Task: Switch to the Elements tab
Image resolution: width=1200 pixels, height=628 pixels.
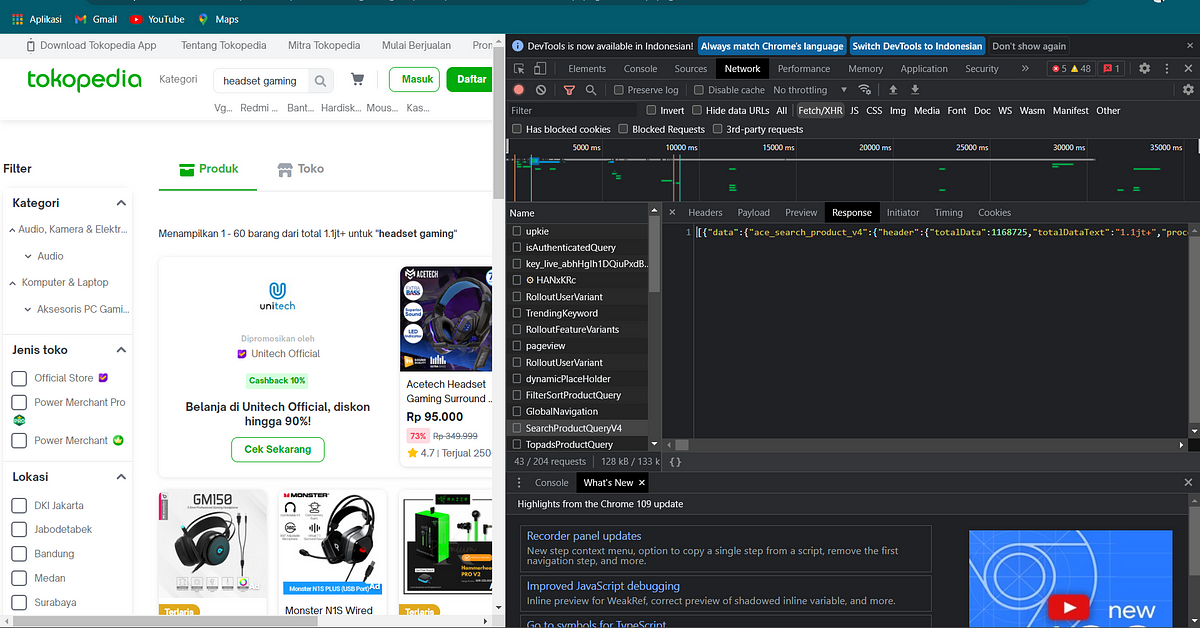Action: point(587,69)
